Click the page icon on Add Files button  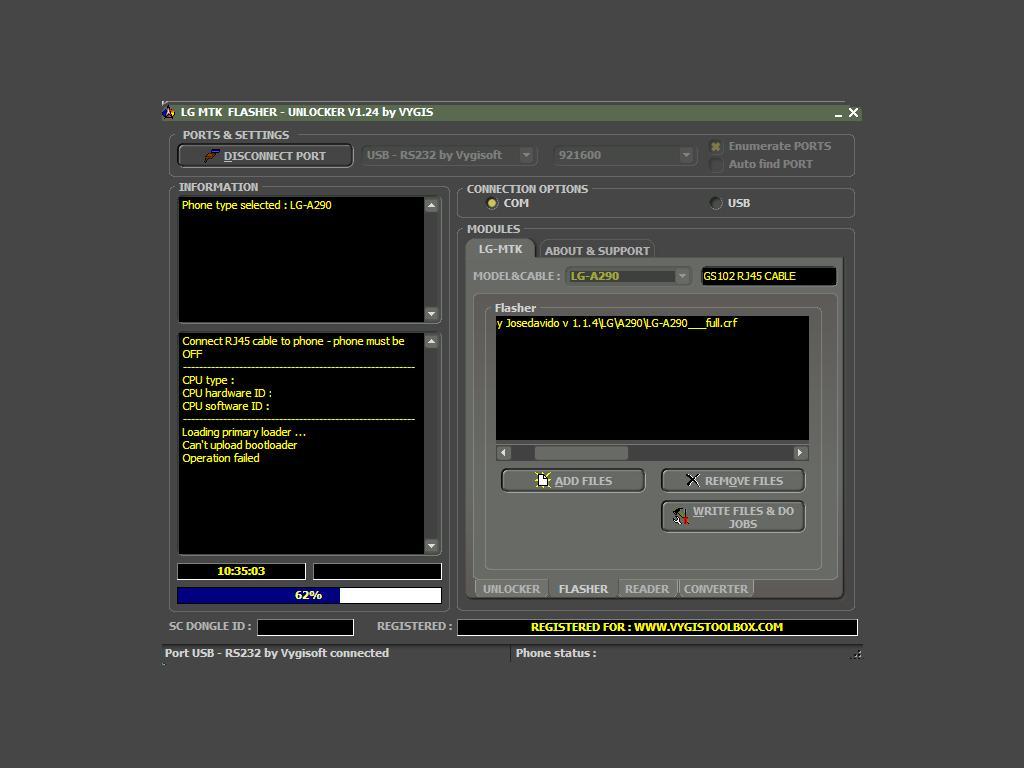tap(543, 481)
